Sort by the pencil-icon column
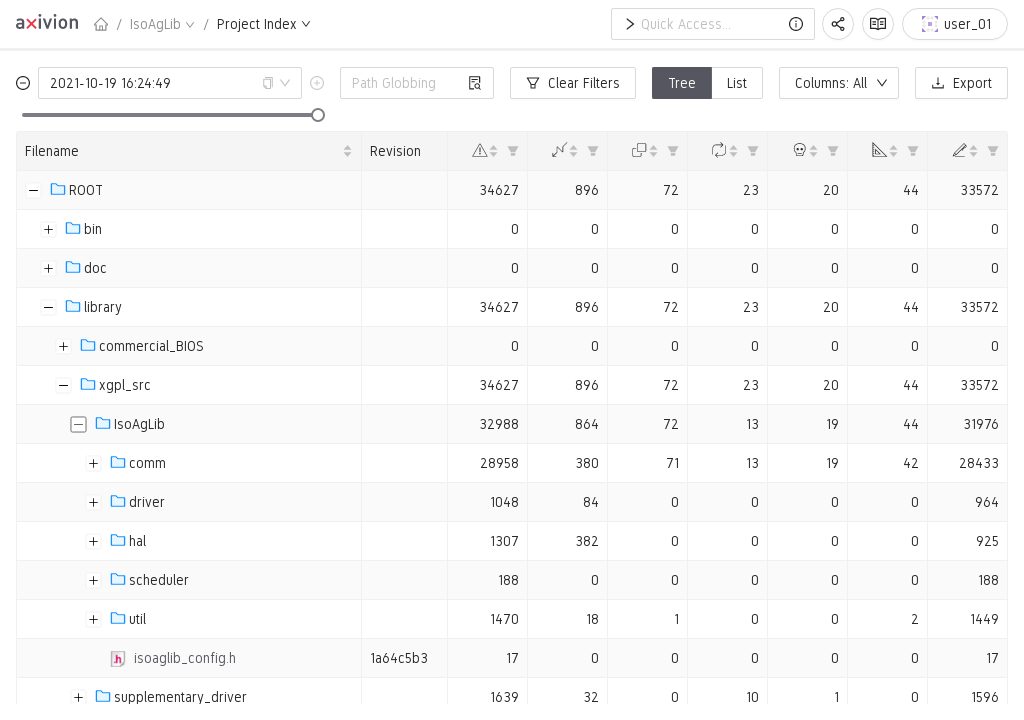This screenshot has width=1024, height=720. [x=973, y=151]
